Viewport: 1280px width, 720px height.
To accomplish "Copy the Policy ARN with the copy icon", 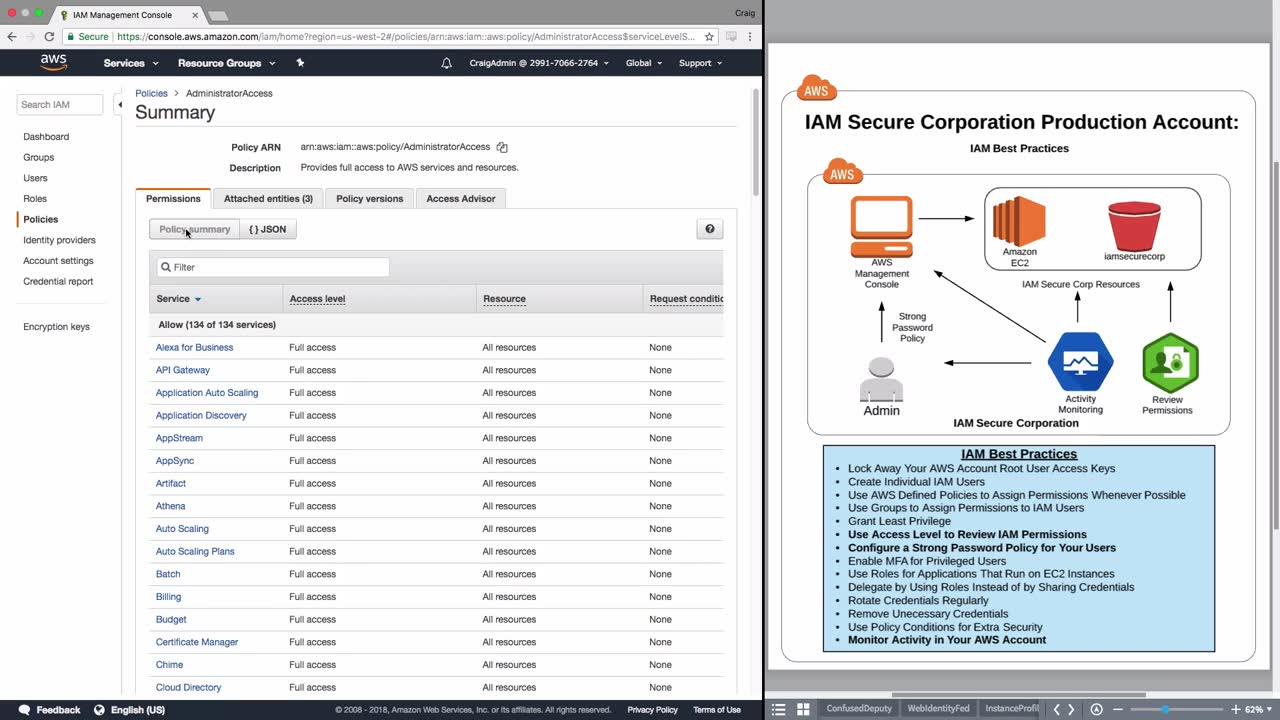I will pos(503,147).
